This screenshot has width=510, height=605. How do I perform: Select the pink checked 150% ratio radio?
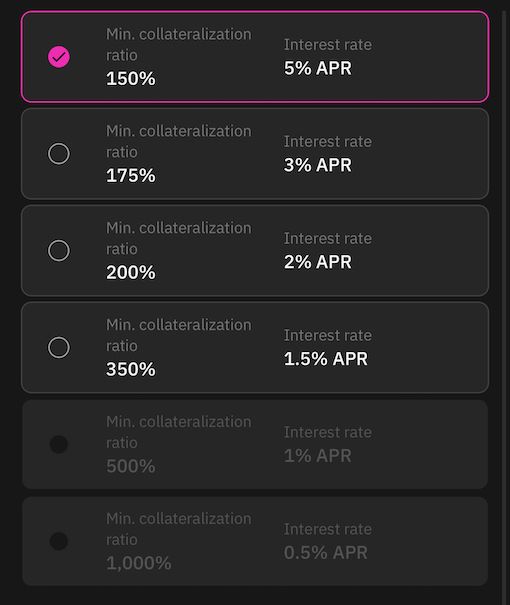tap(59, 57)
